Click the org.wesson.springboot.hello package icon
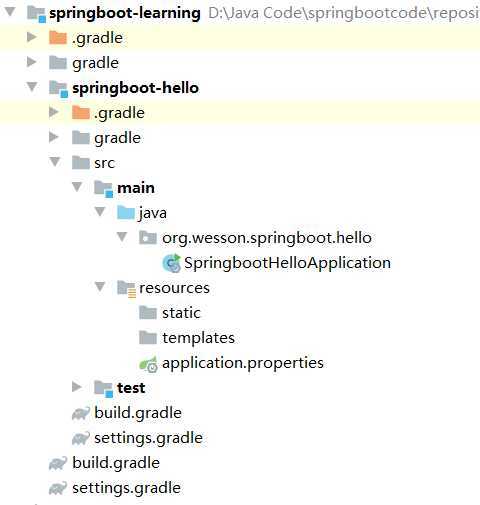 tap(148, 238)
